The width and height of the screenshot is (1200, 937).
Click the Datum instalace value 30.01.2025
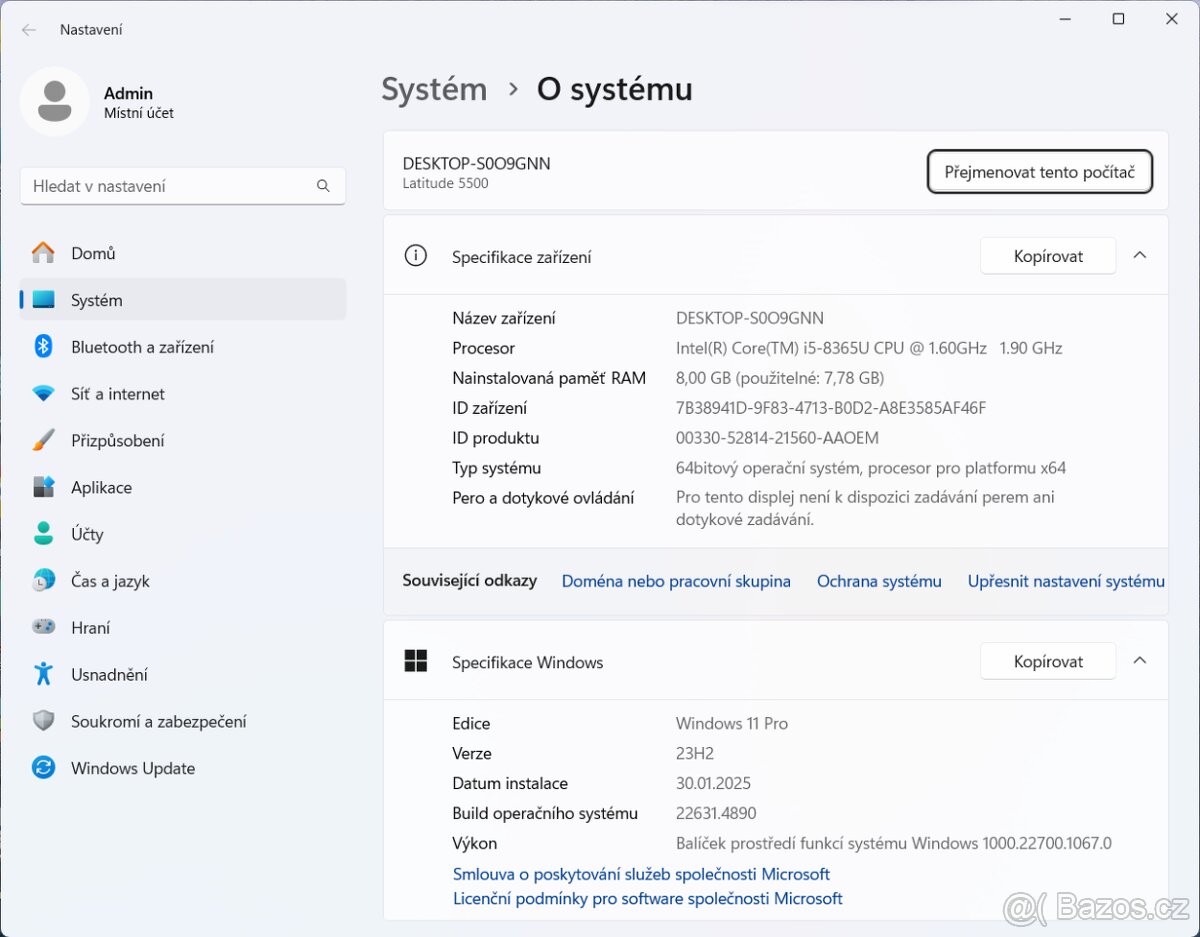pos(713,783)
